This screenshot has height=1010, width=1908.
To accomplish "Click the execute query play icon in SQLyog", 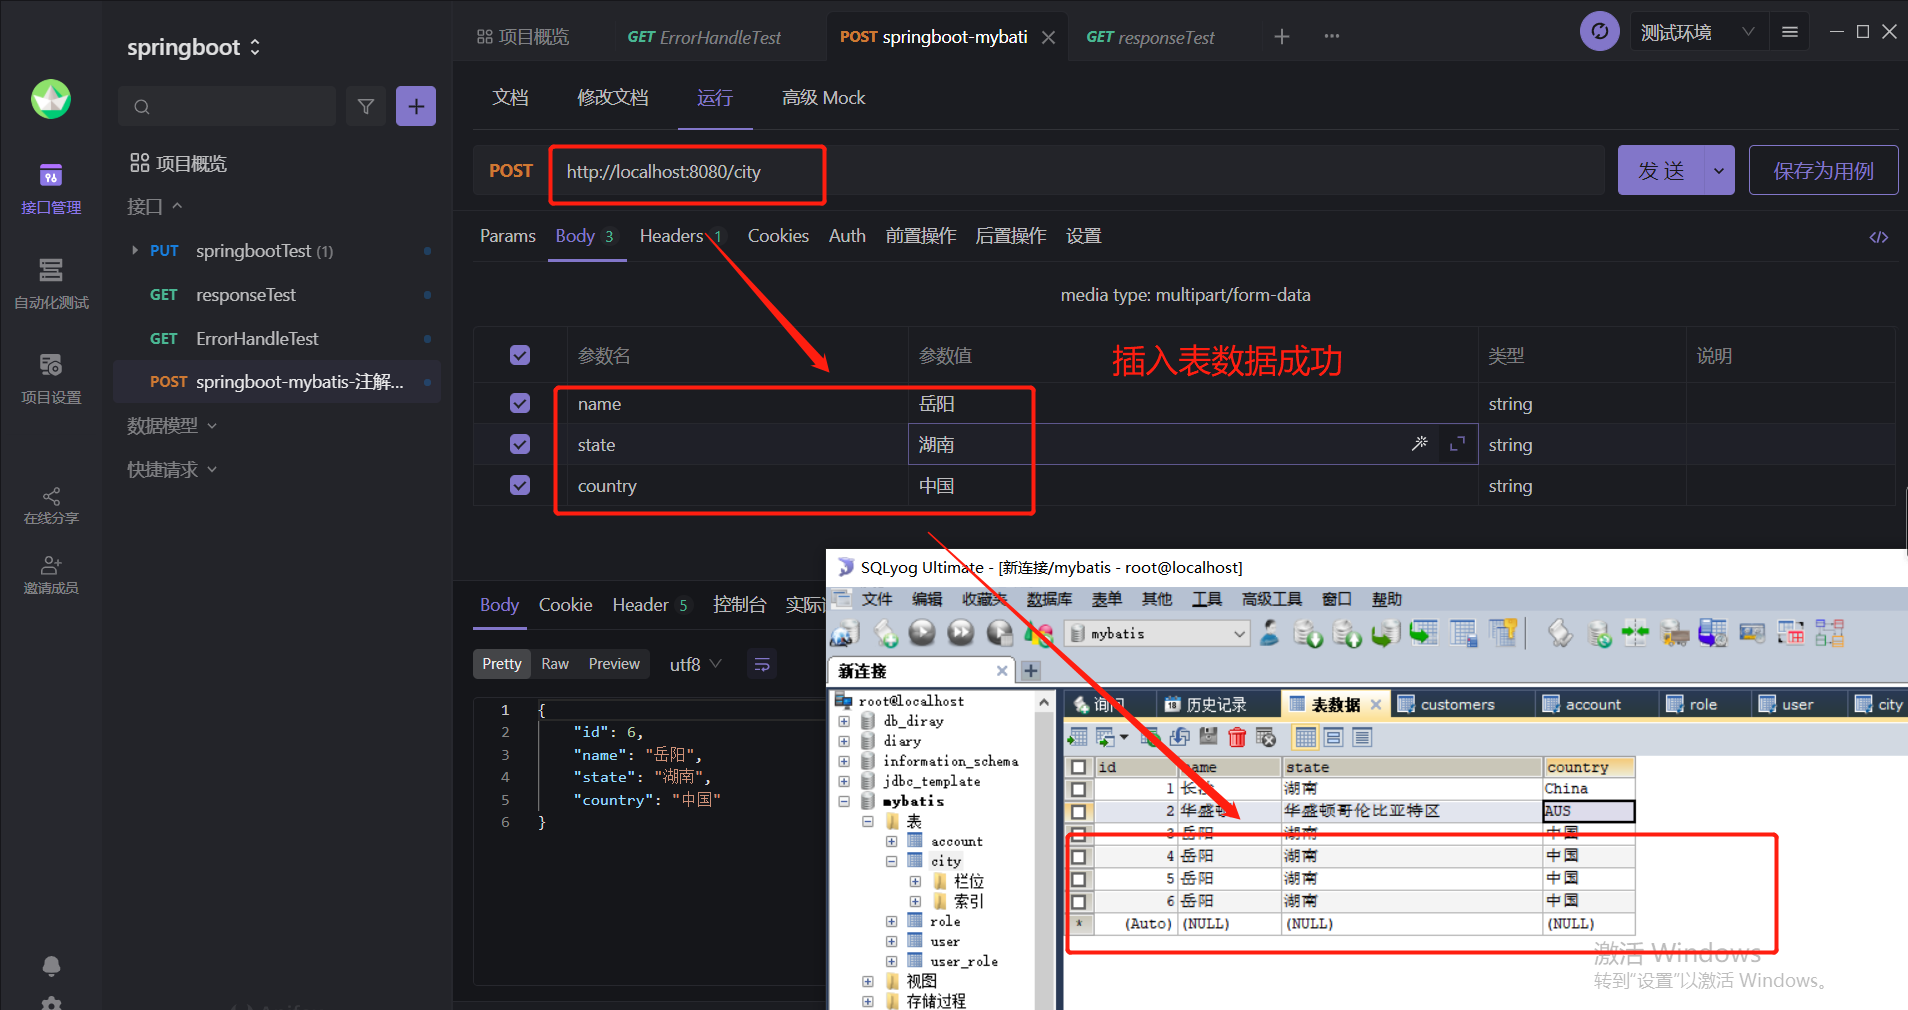I will (x=922, y=632).
